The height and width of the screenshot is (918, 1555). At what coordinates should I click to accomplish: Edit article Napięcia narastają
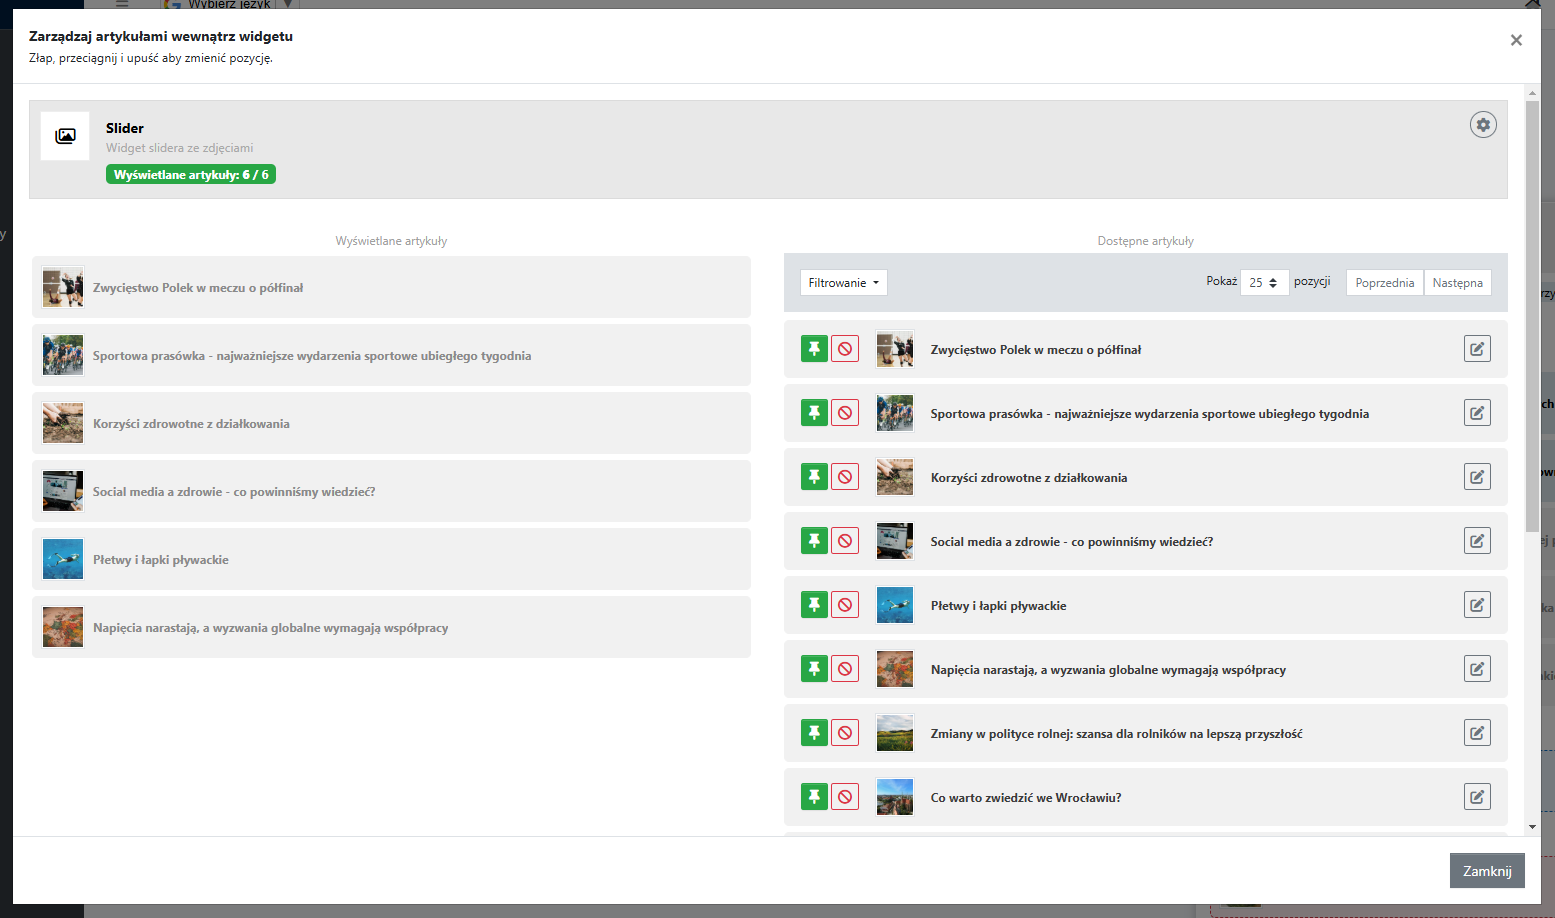pyautogui.click(x=1477, y=669)
